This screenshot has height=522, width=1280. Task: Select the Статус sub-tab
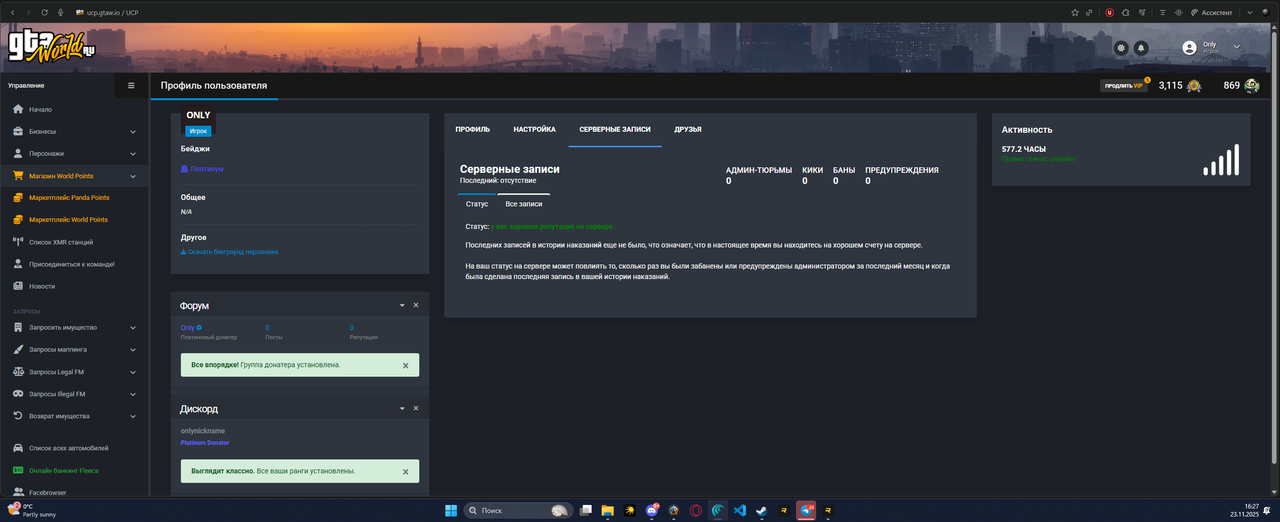[x=477, y=204]
